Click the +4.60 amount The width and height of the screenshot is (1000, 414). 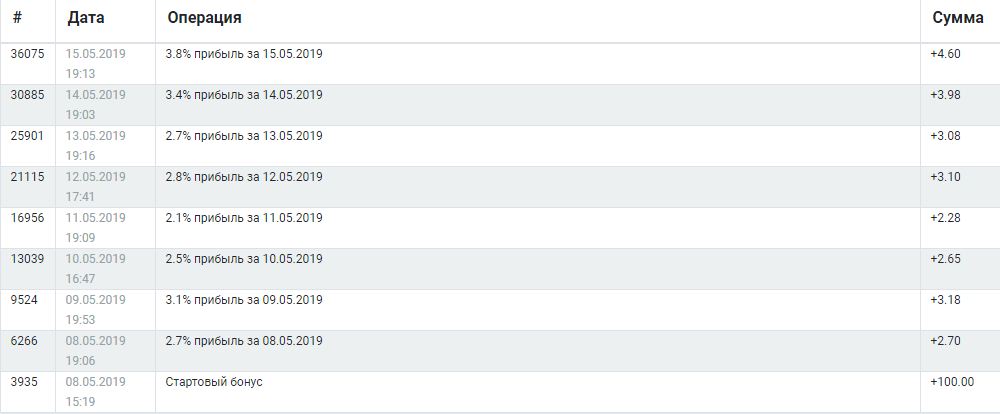pos(945,54)
